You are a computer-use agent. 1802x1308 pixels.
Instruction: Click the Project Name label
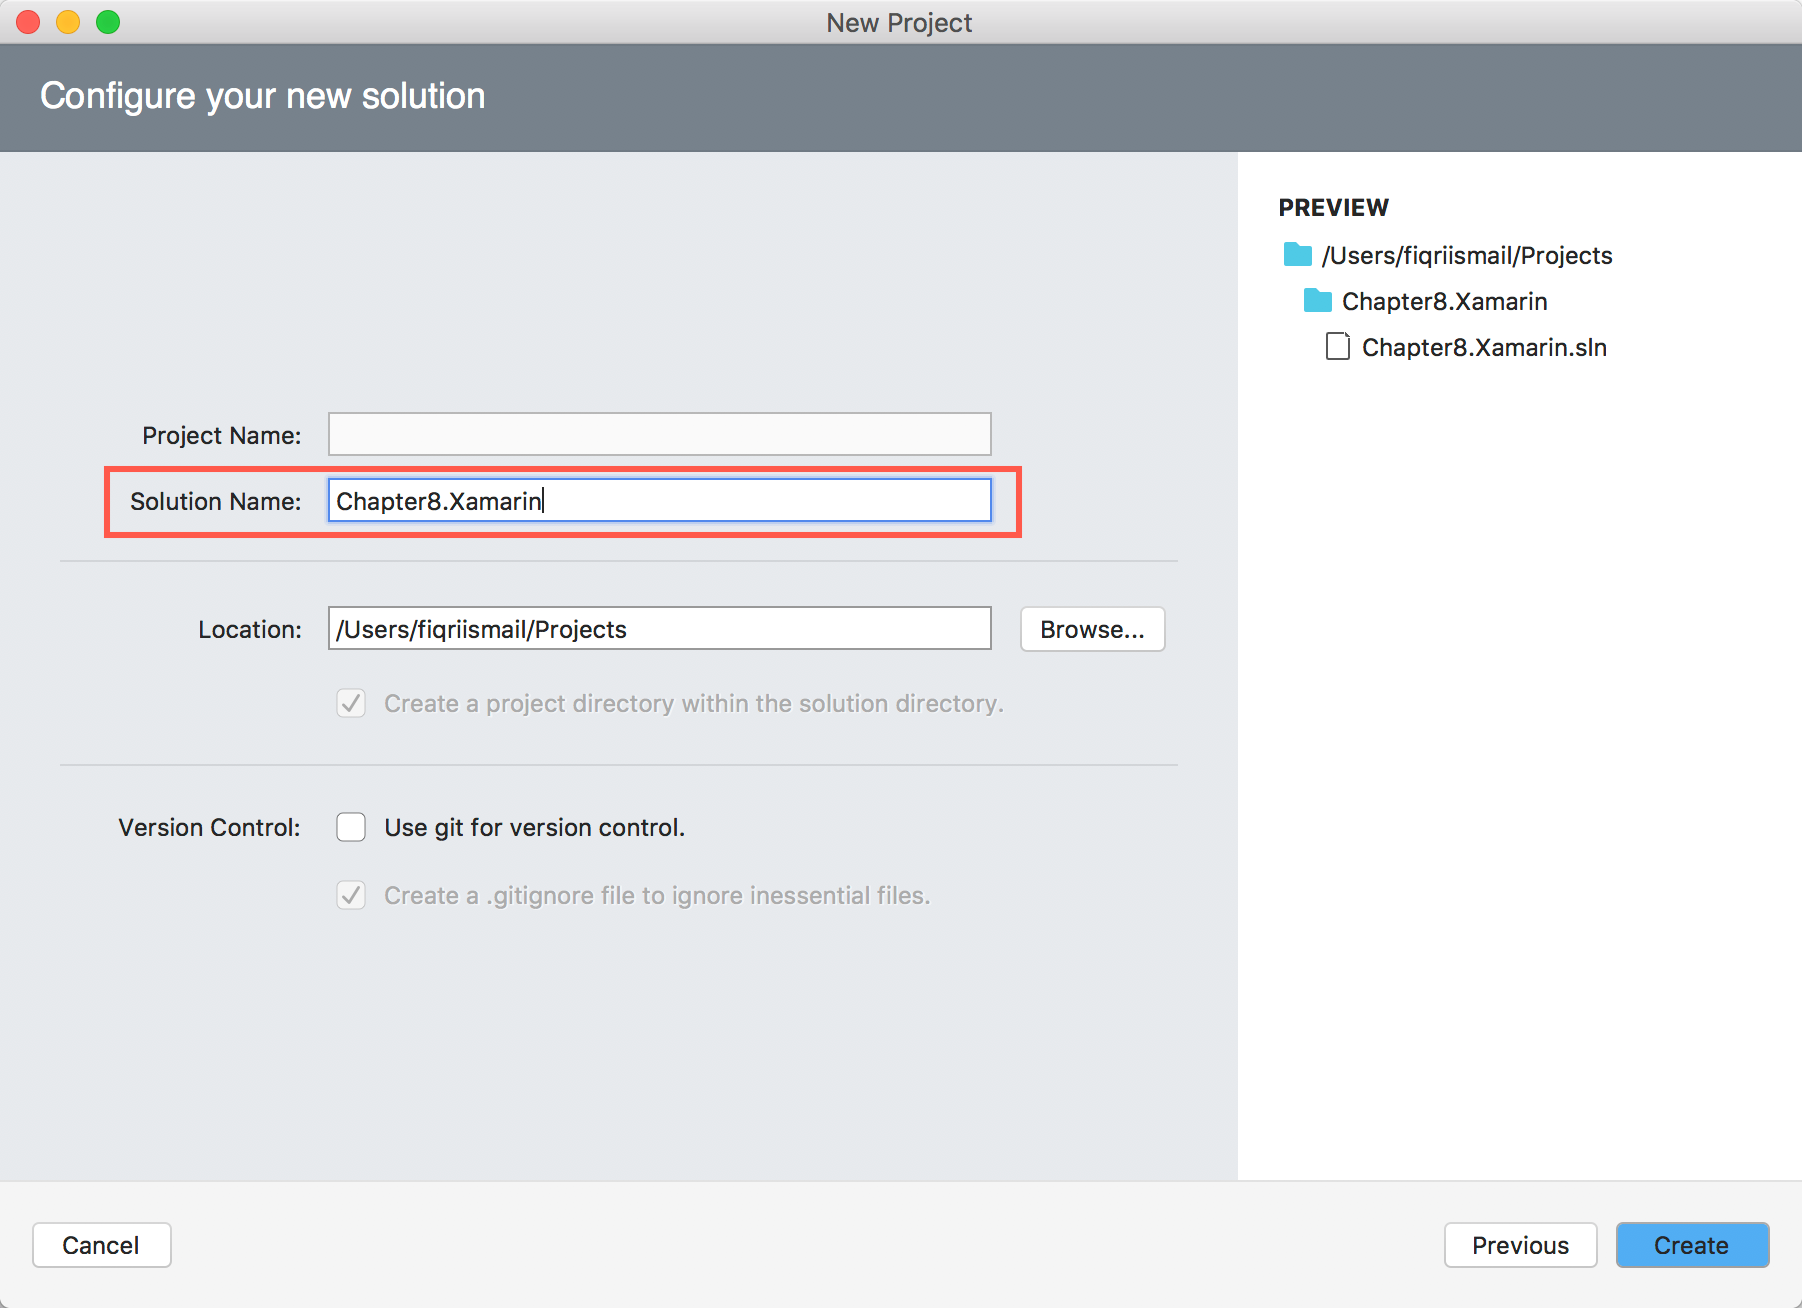pos(221,435)
